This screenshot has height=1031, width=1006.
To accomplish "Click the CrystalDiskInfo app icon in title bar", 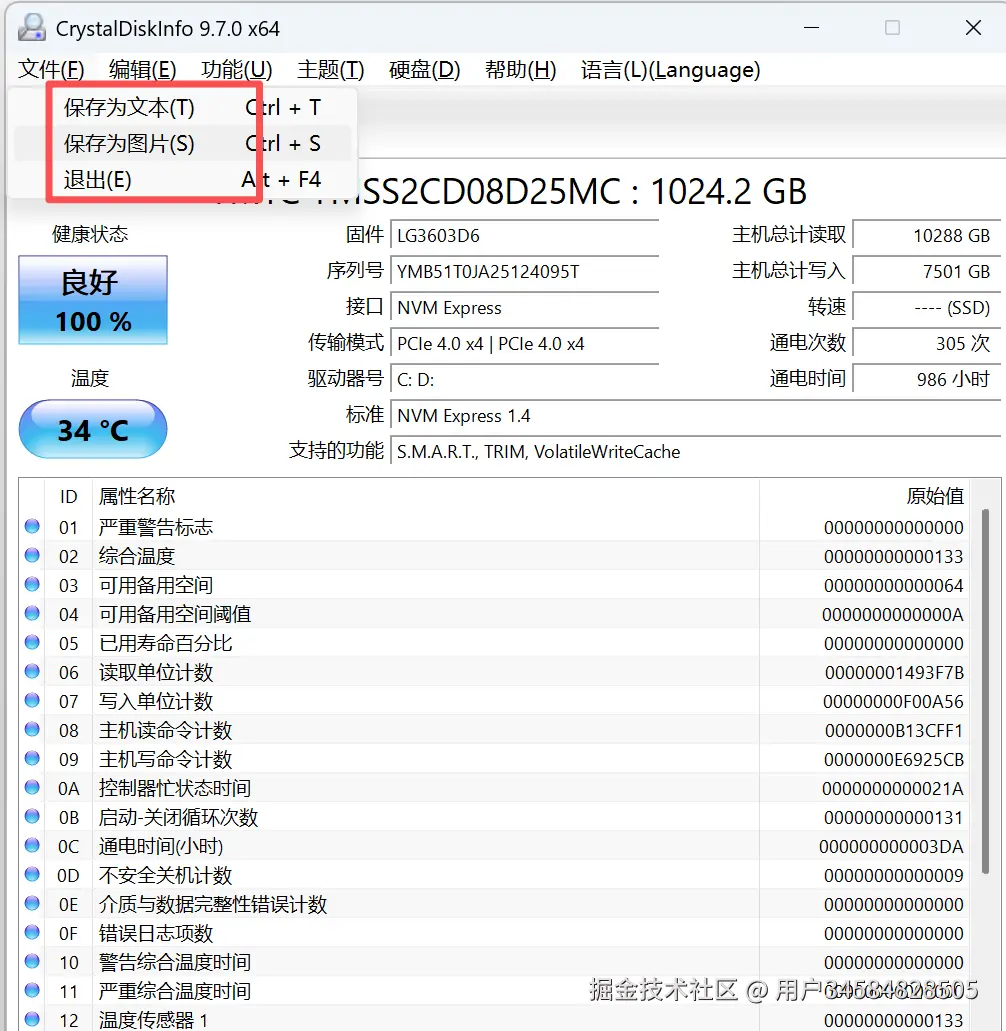I will point(32,28).
